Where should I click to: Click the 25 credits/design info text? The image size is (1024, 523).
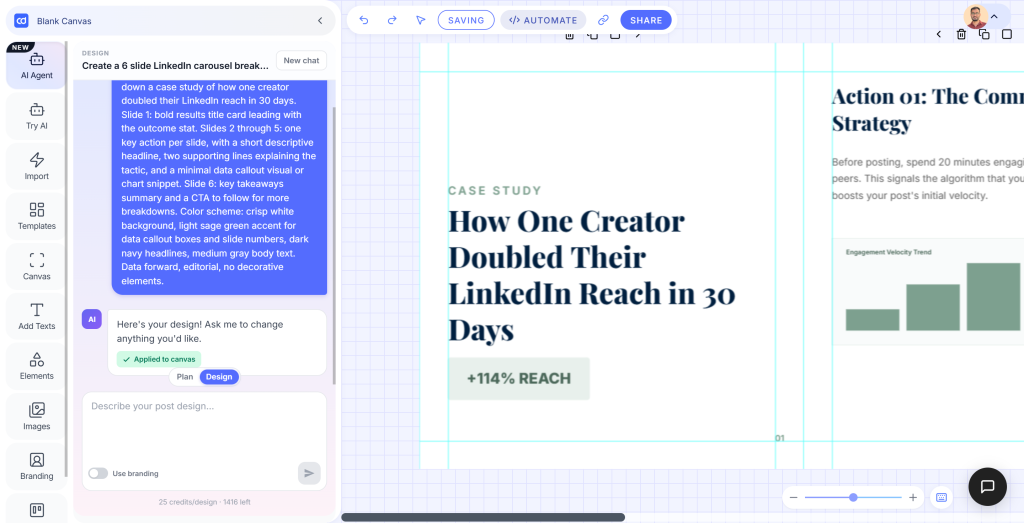(204, 502)
